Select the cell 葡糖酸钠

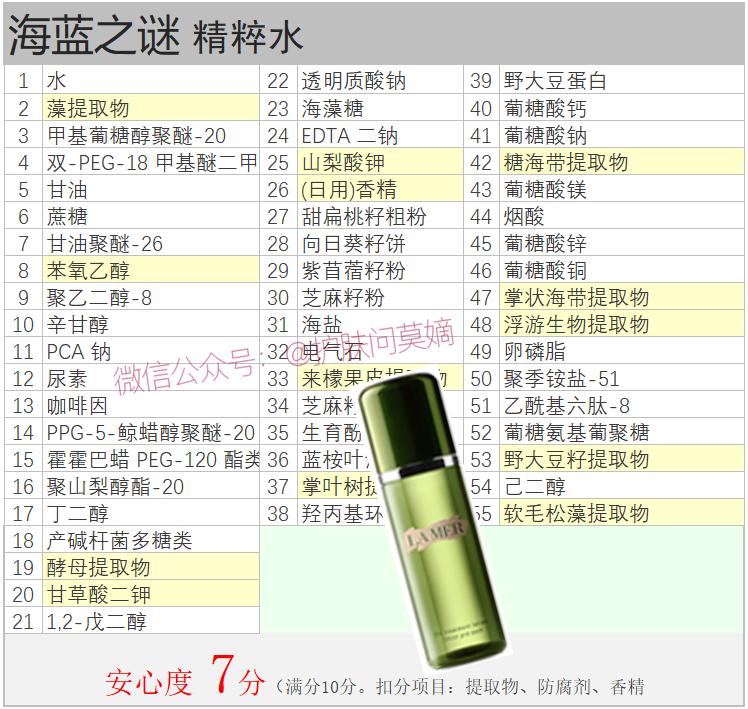[x=622, y=135]
